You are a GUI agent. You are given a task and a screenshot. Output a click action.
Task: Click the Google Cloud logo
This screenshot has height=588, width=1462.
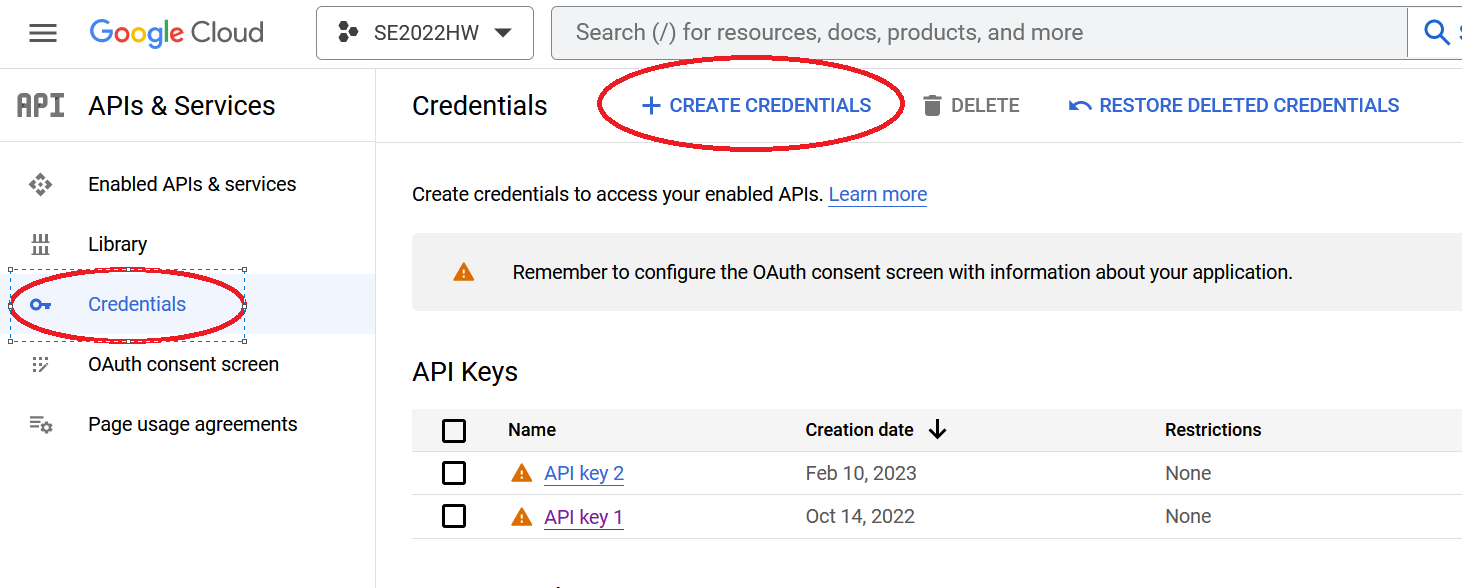[x=177, y=33]
